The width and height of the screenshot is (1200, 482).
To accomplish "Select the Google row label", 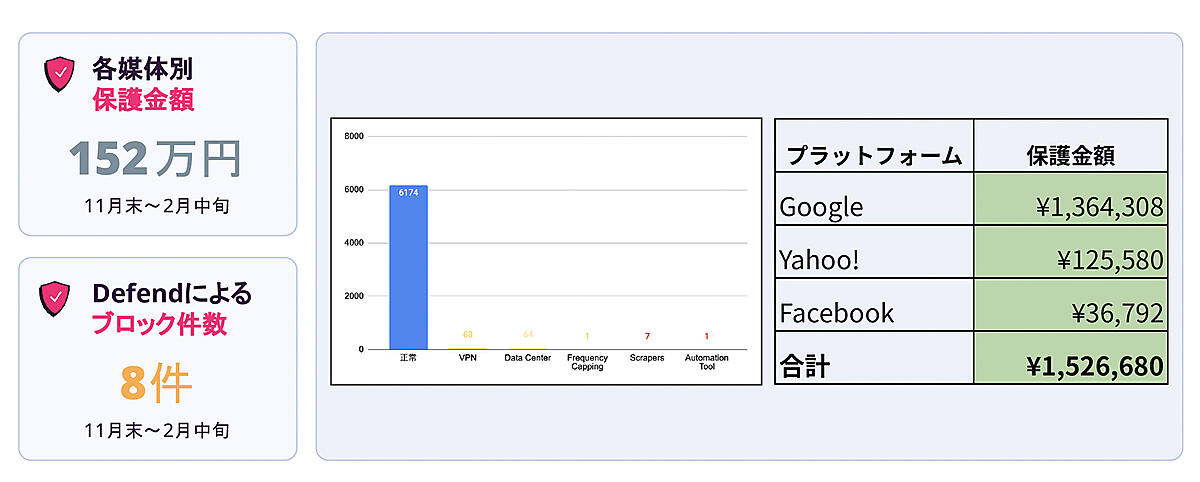I will [821, 207].
